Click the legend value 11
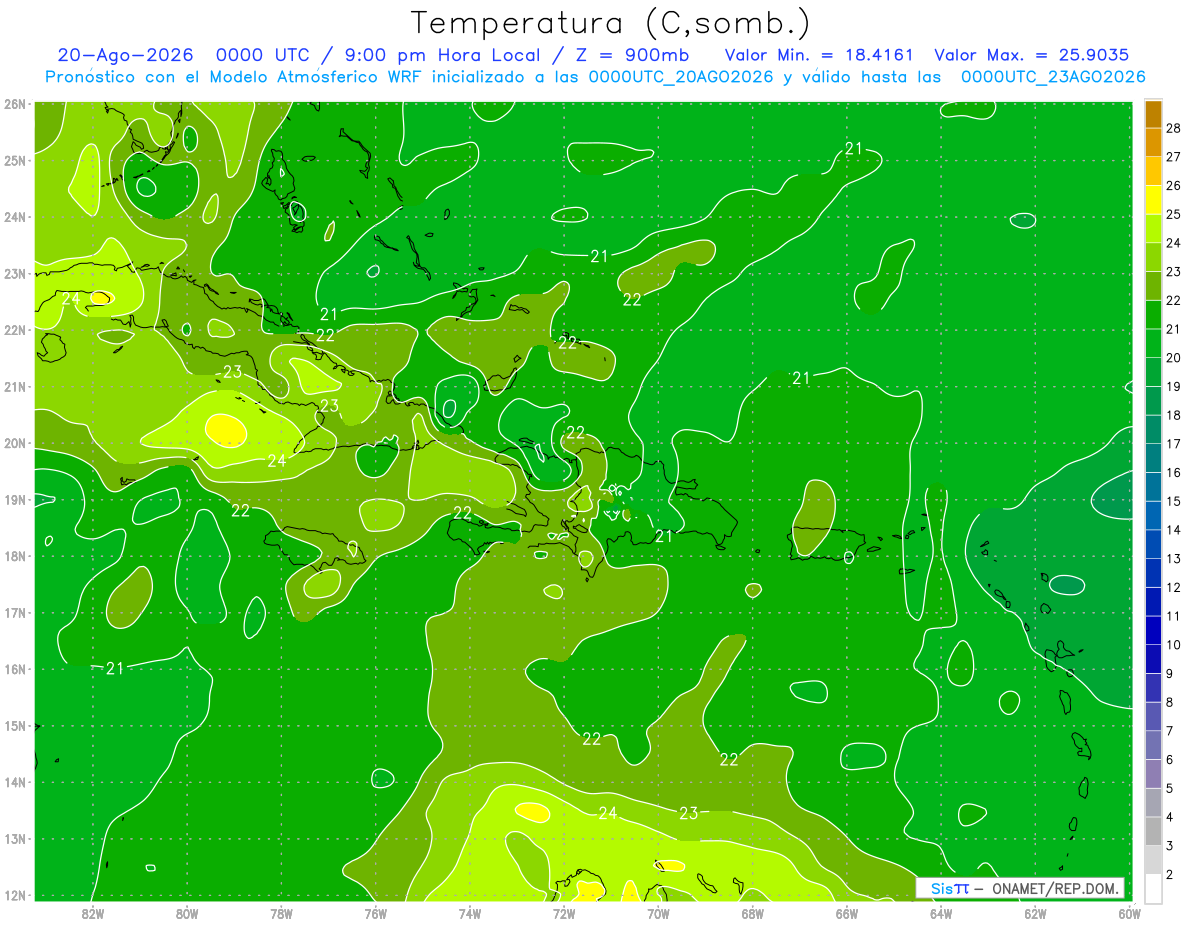This screenshot has height=927, width=1200. point(1174,616)
